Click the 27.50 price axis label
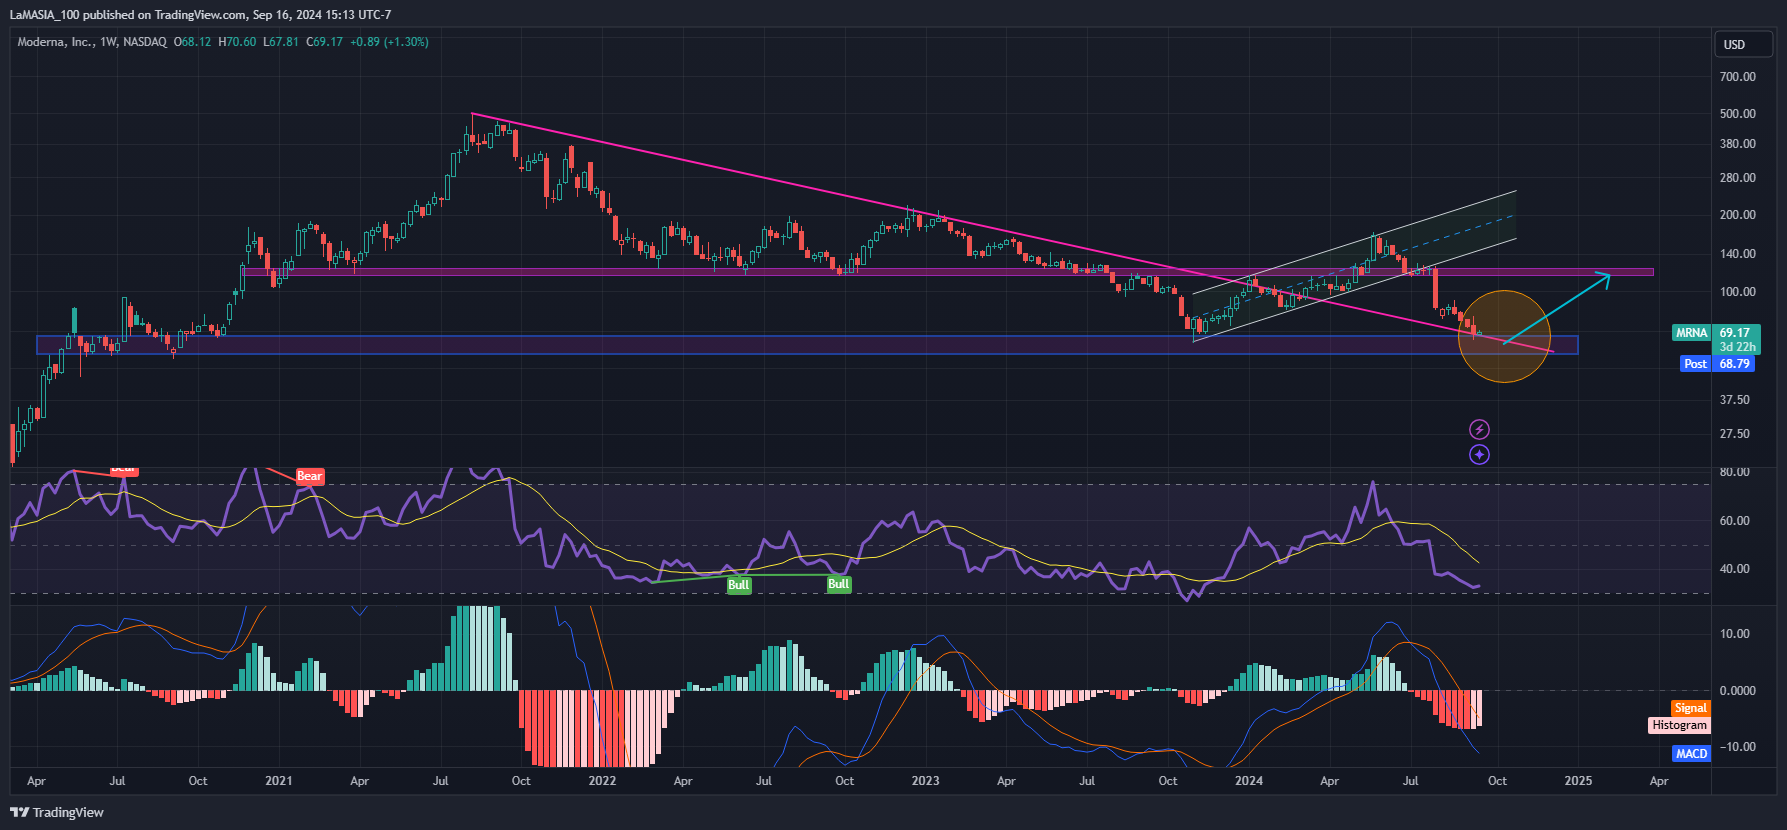The width and height of the screenshot is (1787, 830). pos(1734,434)
